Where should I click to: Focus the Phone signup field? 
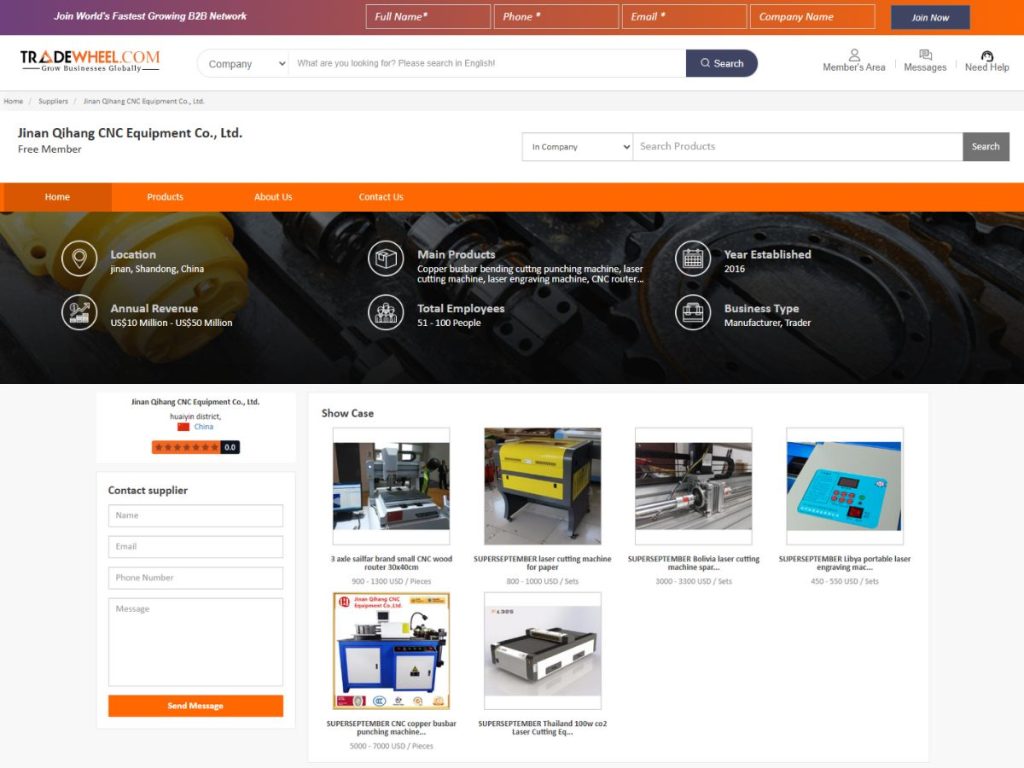click(x=556, y=17)
